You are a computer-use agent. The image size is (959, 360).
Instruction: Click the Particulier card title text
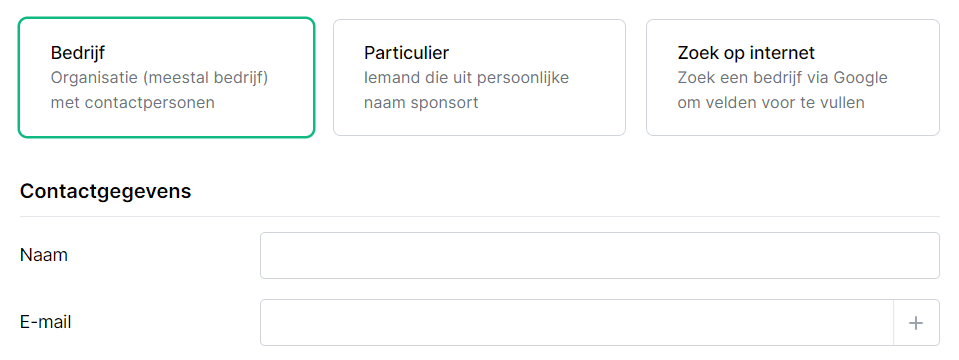coord(406,53)
